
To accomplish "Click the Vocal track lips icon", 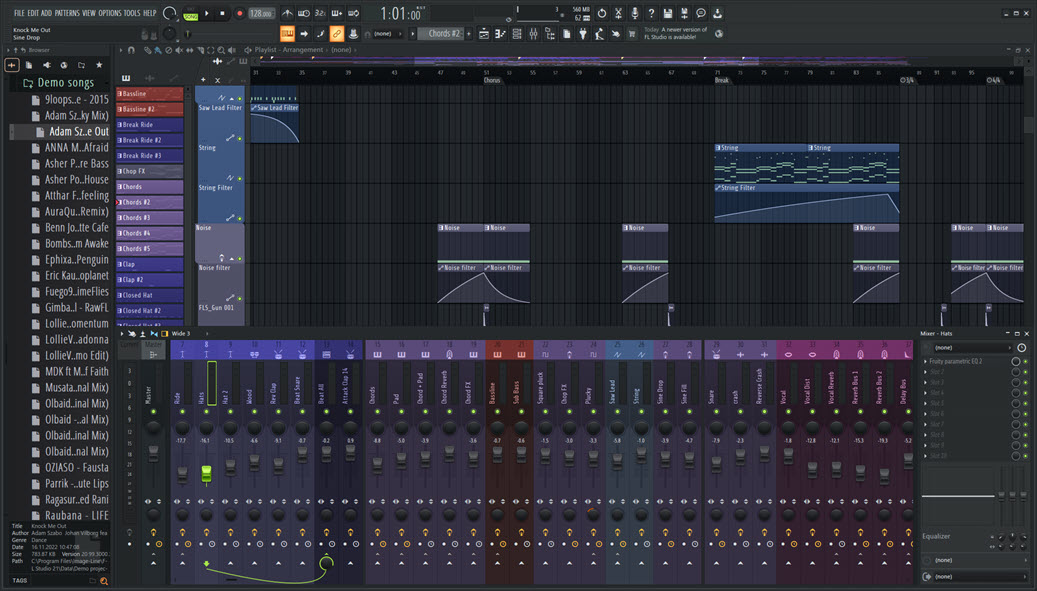I will click(x=788, y=355).
